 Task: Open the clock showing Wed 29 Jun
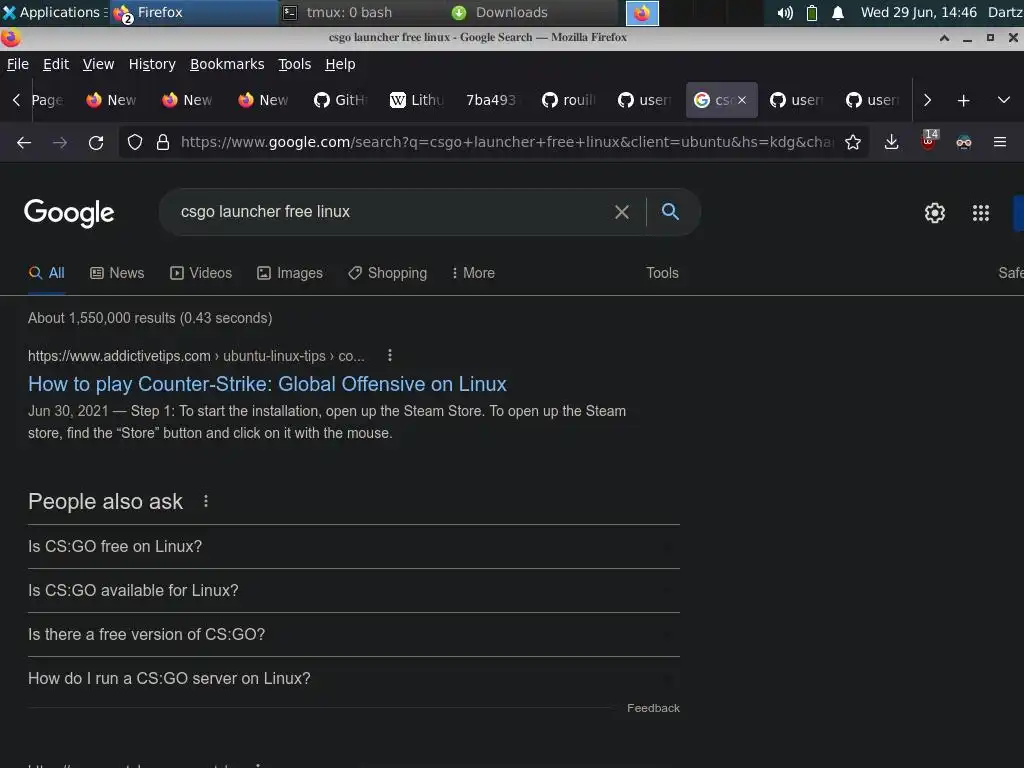tap(919, 12)
